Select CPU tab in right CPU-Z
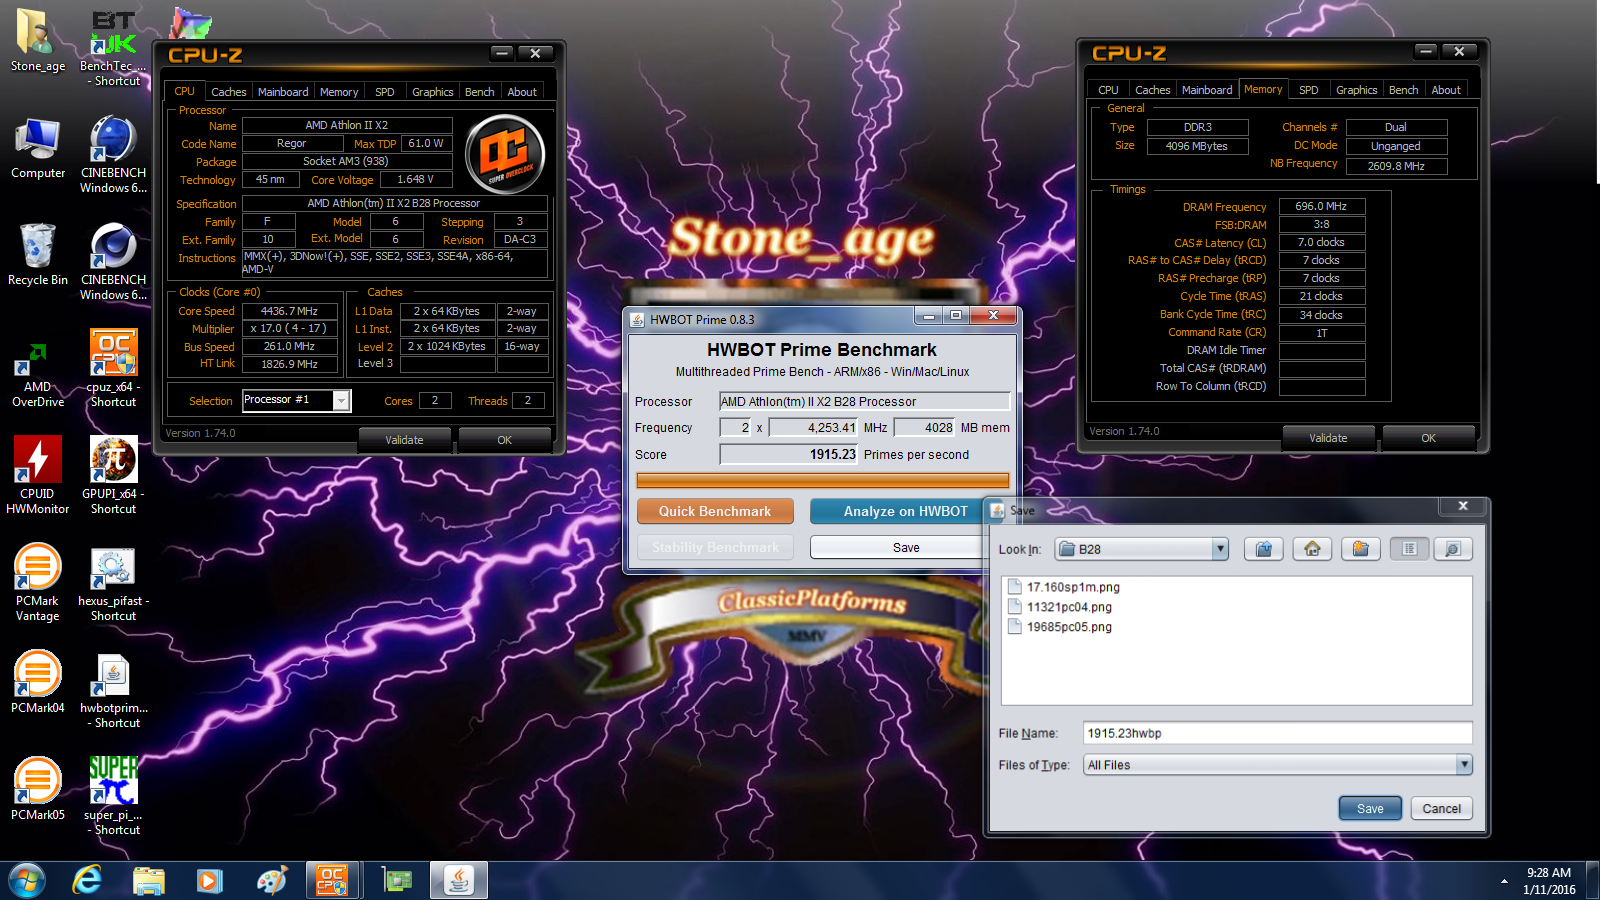1600x900 pixels. point(1108,90)
